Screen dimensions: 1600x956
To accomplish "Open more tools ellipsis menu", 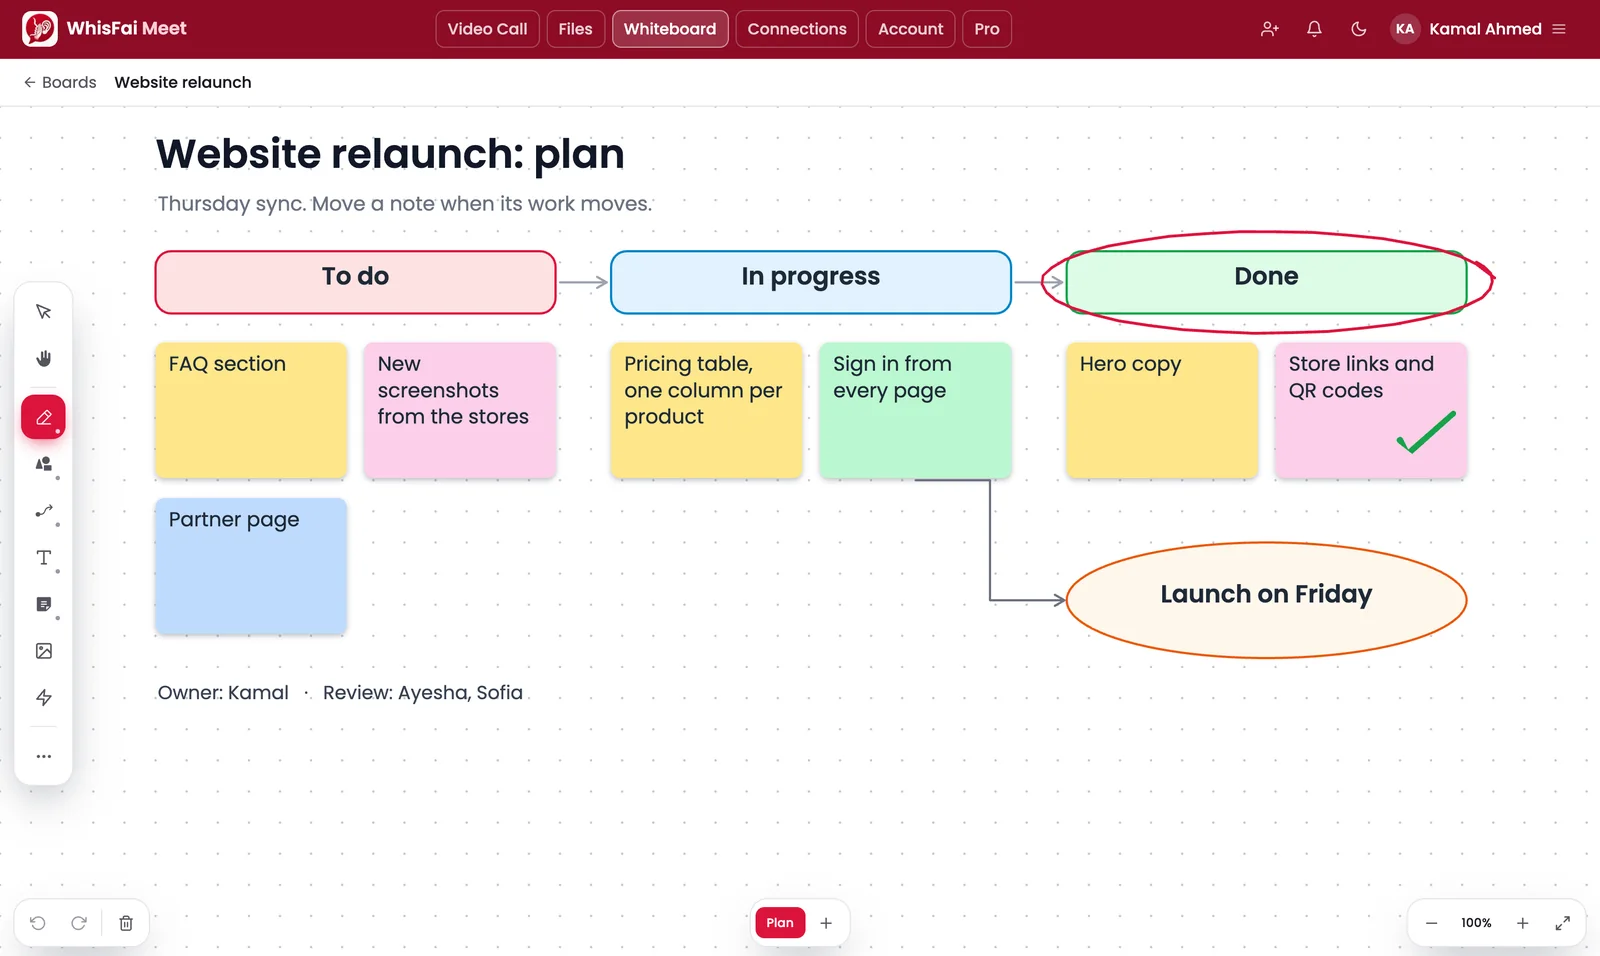I will 43,756.
